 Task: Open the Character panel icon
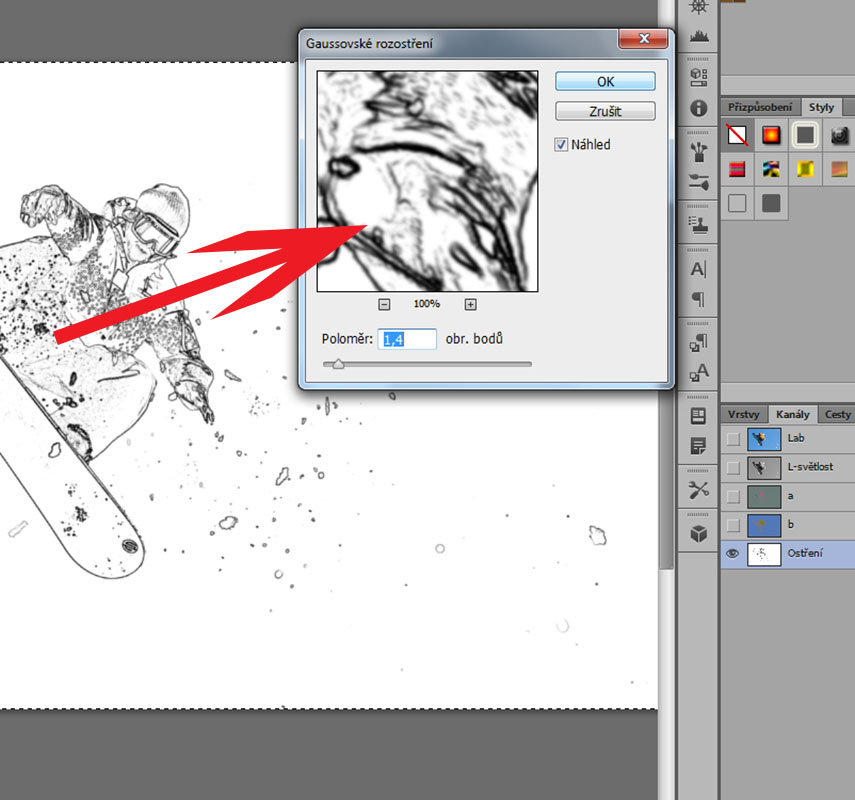point(699,269)
